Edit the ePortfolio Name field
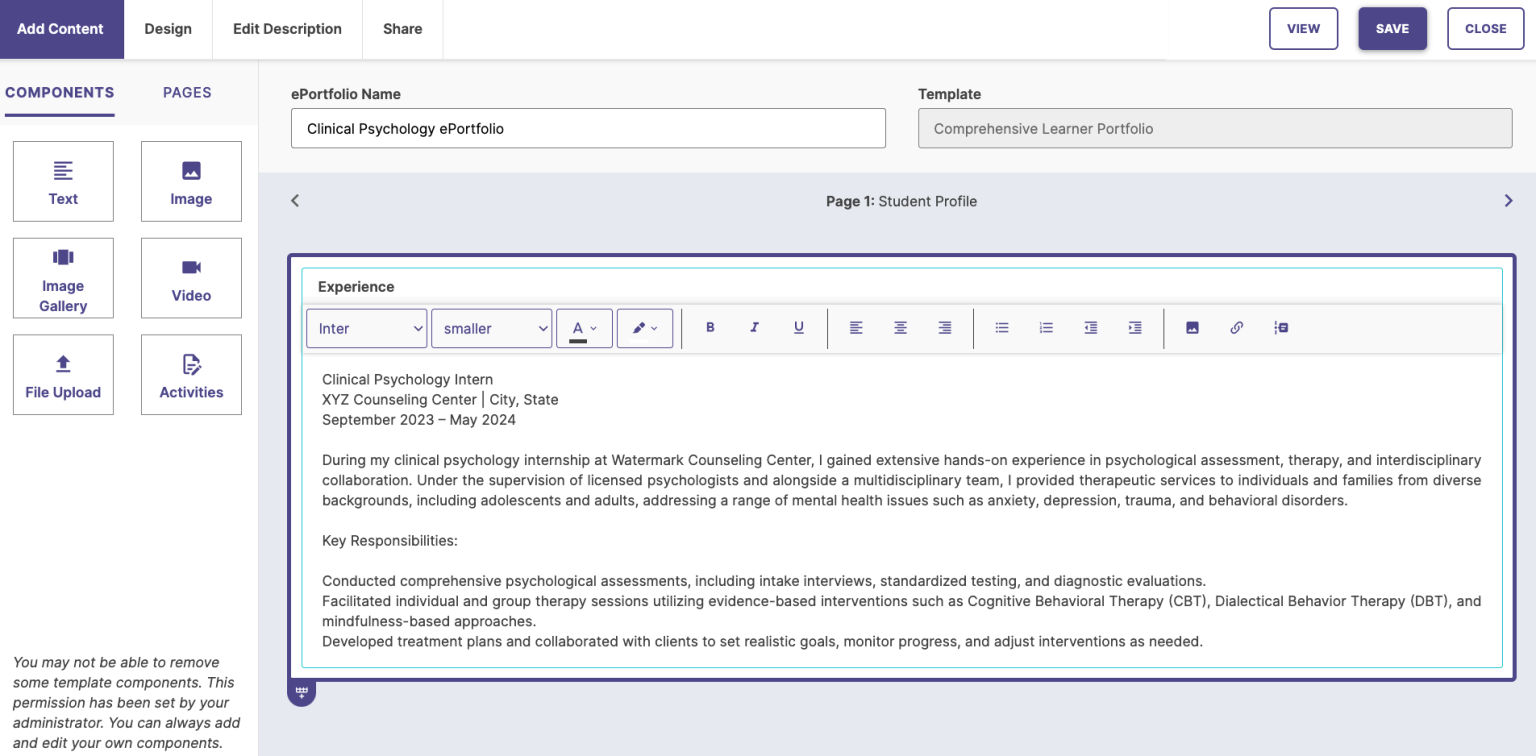The image size is (1536, 756). (x=588, y=128)
